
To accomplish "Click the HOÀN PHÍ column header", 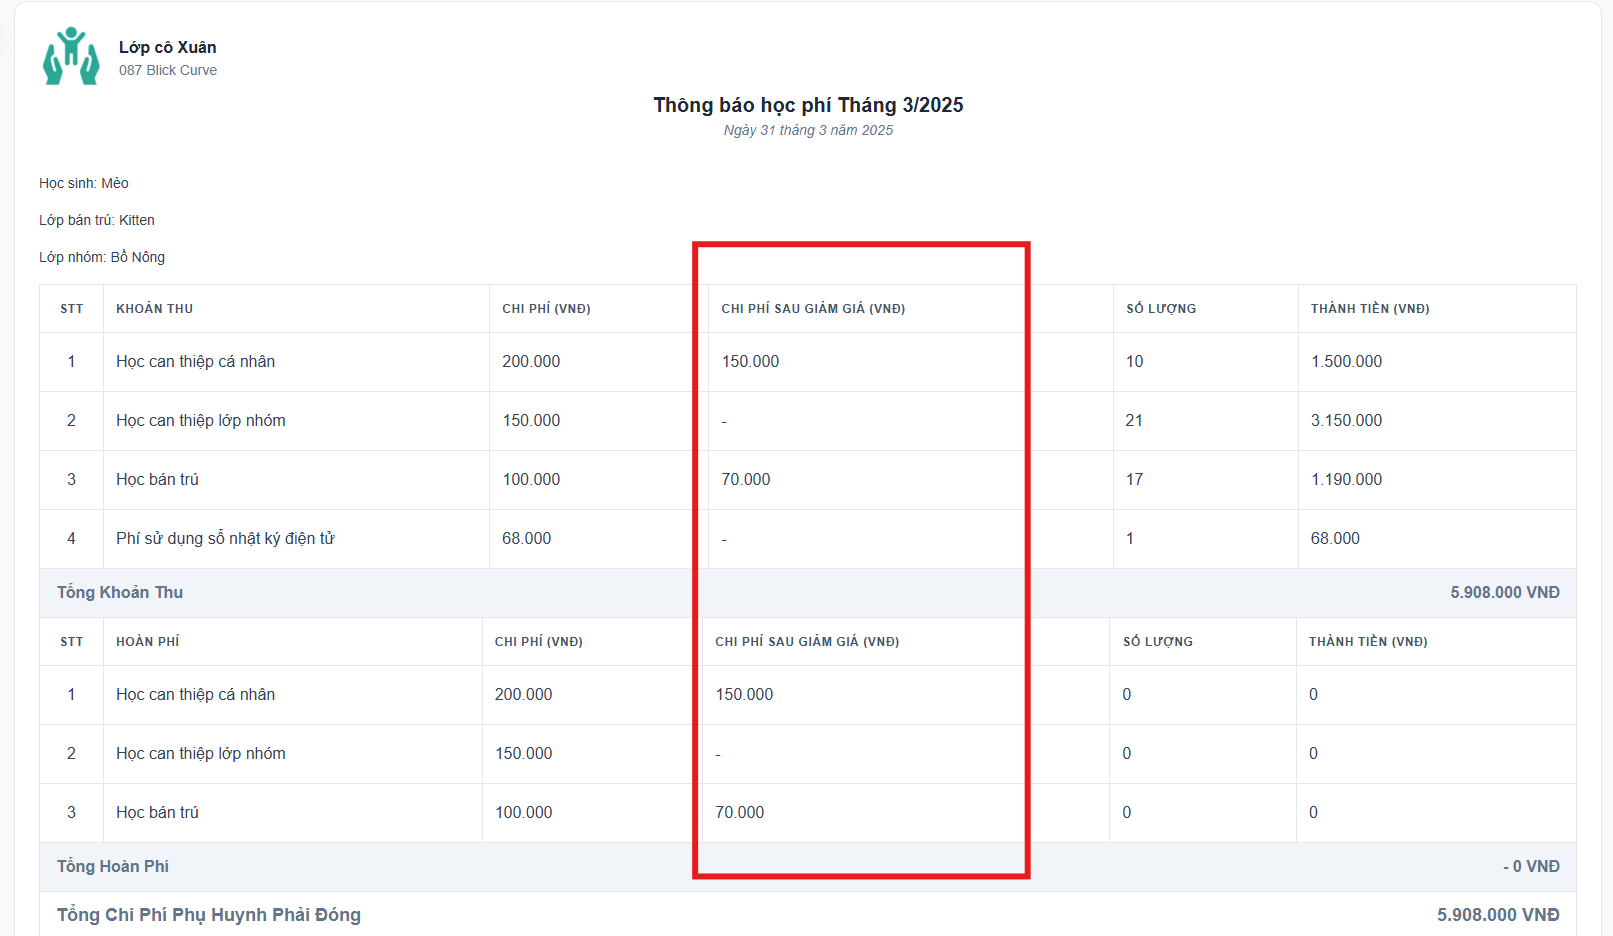I will coord(147,642).
